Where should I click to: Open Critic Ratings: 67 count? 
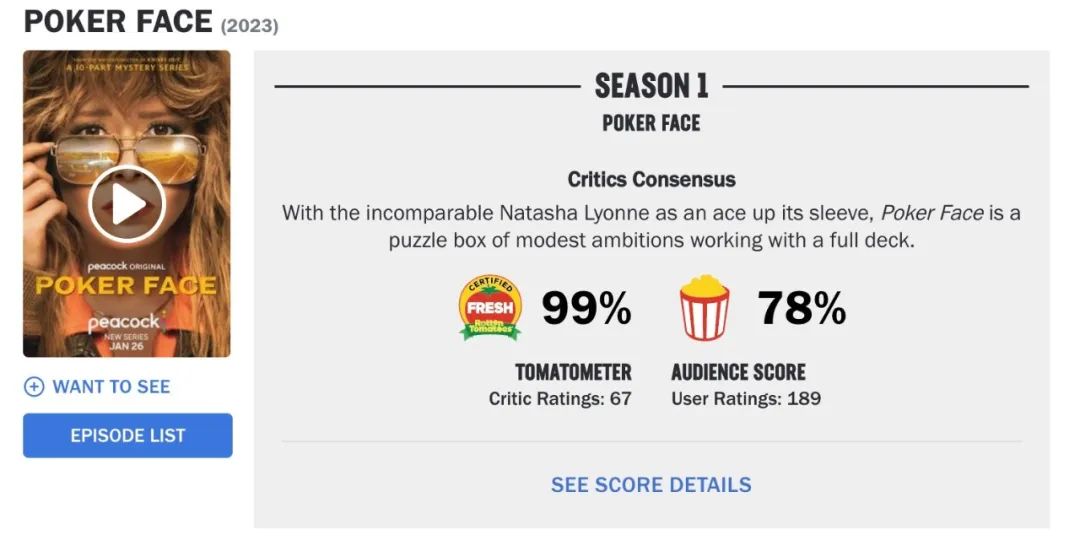tap(560, 399)
